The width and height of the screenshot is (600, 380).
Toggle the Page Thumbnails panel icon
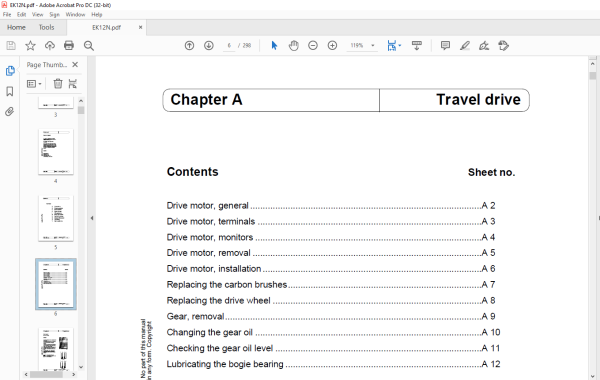coord(10,71)
